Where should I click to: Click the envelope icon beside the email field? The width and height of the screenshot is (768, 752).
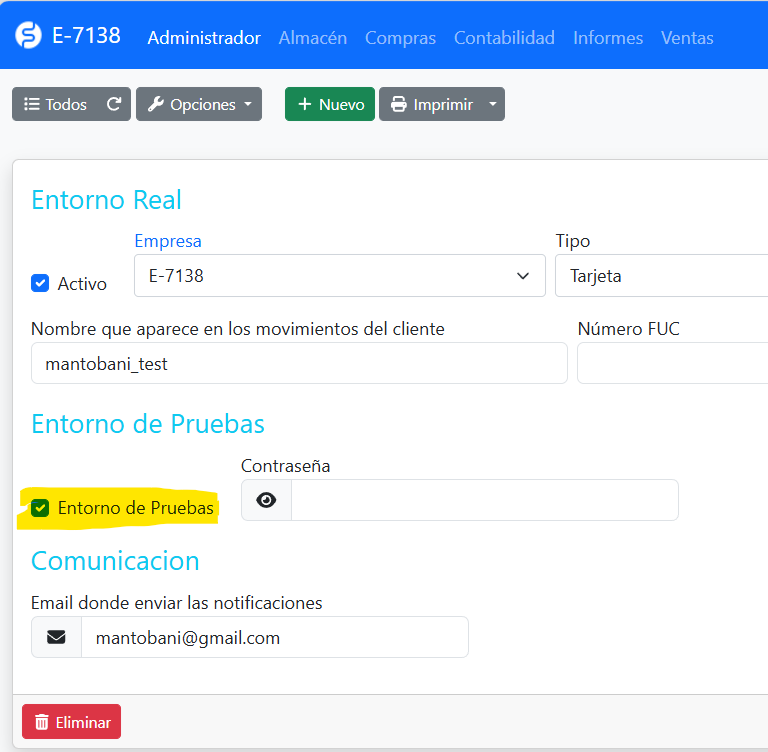click(56, 637)
